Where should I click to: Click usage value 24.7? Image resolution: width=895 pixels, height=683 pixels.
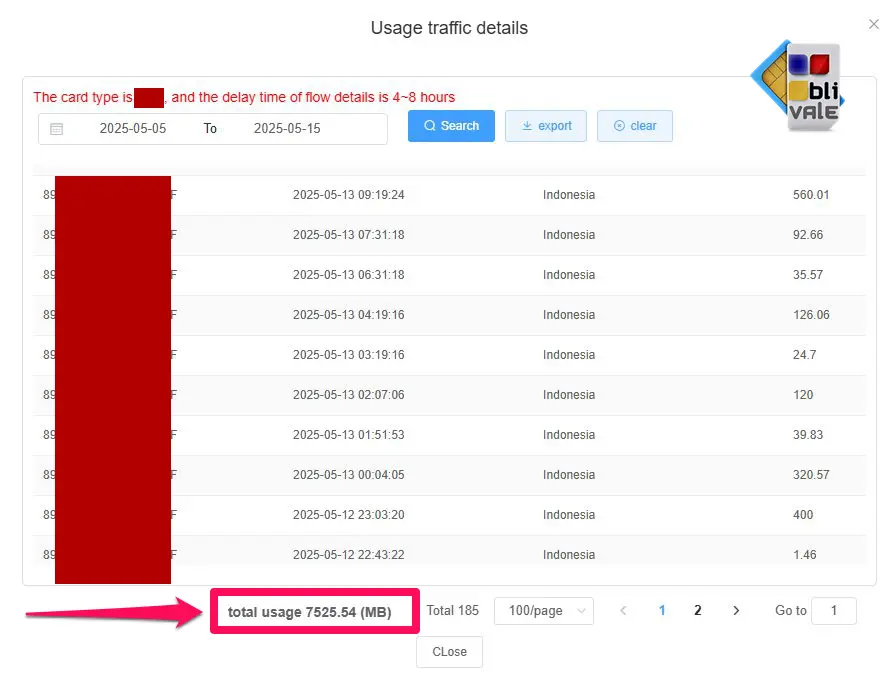[804, 355]
